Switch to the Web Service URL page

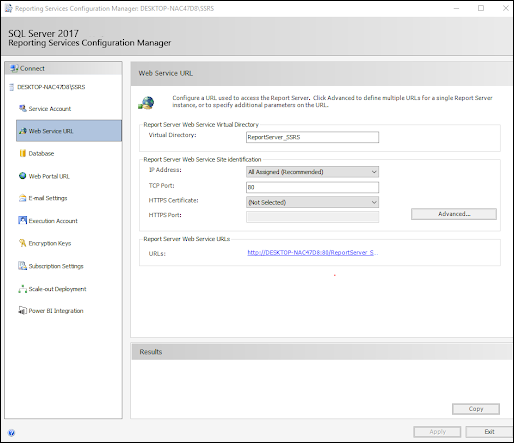[69, 131]
